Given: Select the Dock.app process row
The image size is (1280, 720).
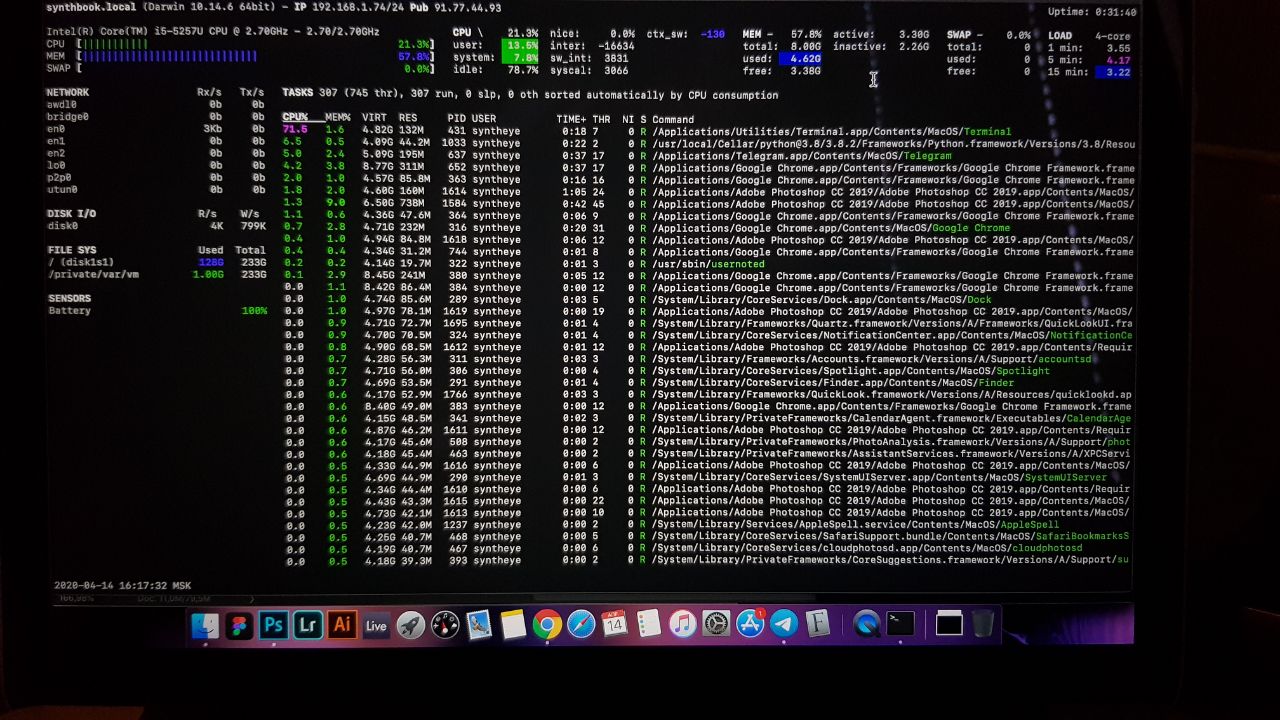Looking at the screenshot, I should click(708, 299).
